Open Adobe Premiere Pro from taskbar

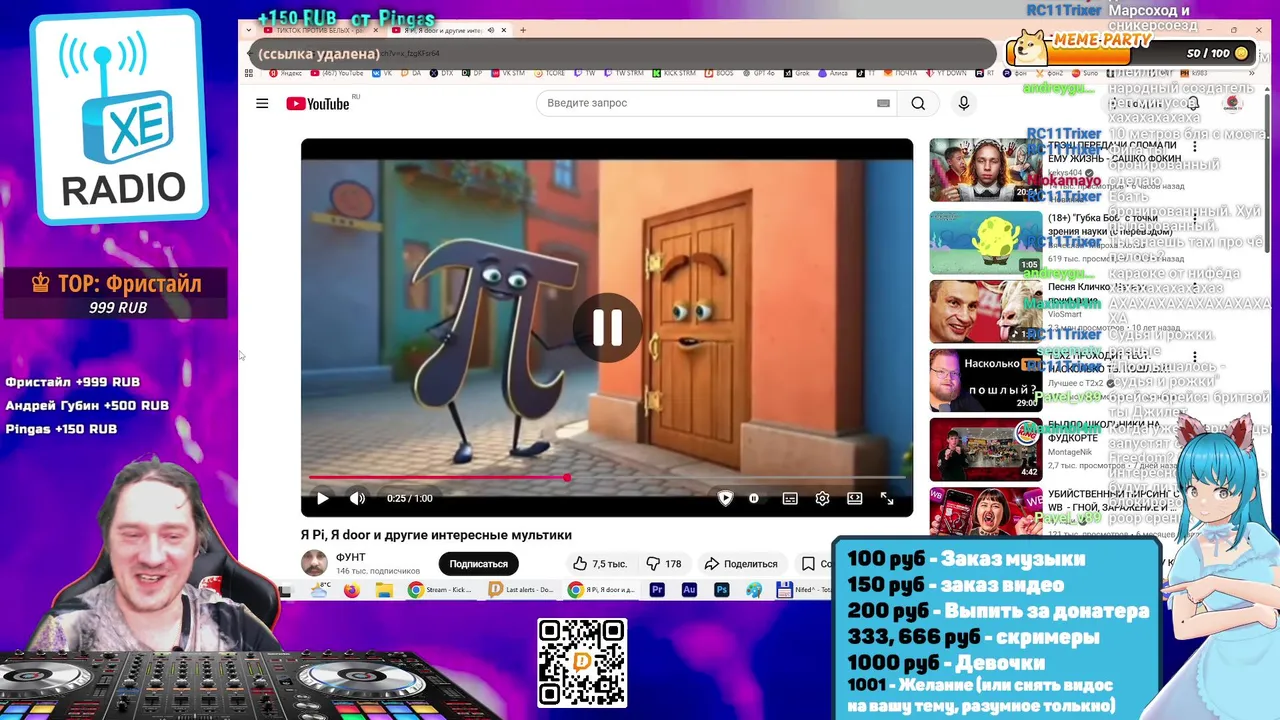(x=657, y=590)
